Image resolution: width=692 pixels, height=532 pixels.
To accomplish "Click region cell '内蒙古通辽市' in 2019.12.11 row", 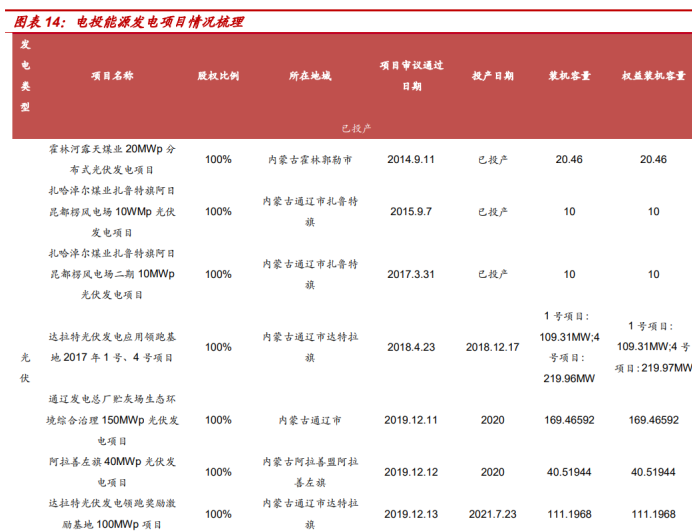I will [x=310, y=420].
